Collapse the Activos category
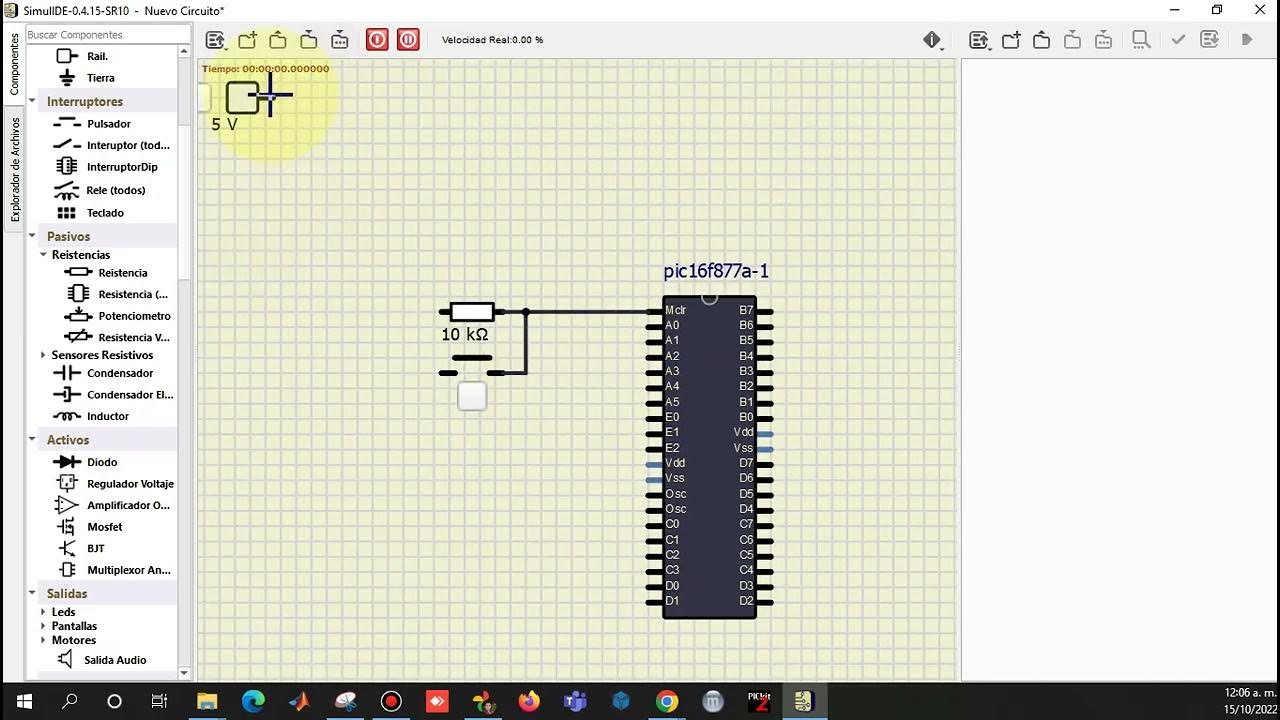The width and height of the screenshot is (1280, 720). [33, 440]
